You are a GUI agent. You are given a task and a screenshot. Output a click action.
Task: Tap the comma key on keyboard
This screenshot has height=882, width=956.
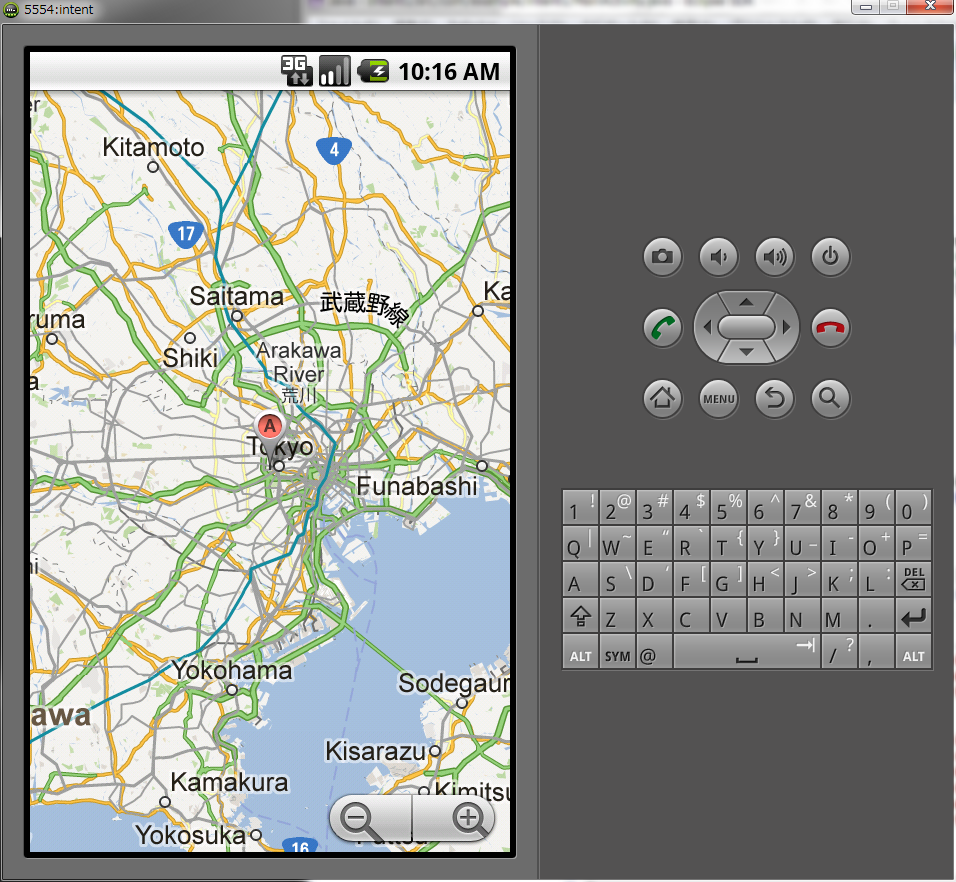point(876,652)
